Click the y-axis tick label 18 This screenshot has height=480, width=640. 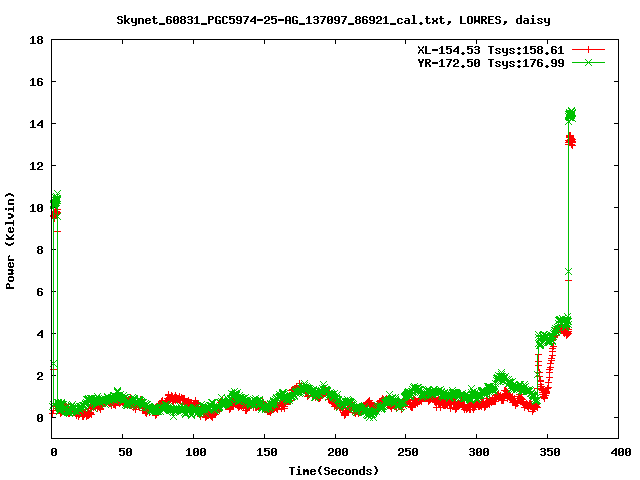click(x=36, y=40)
